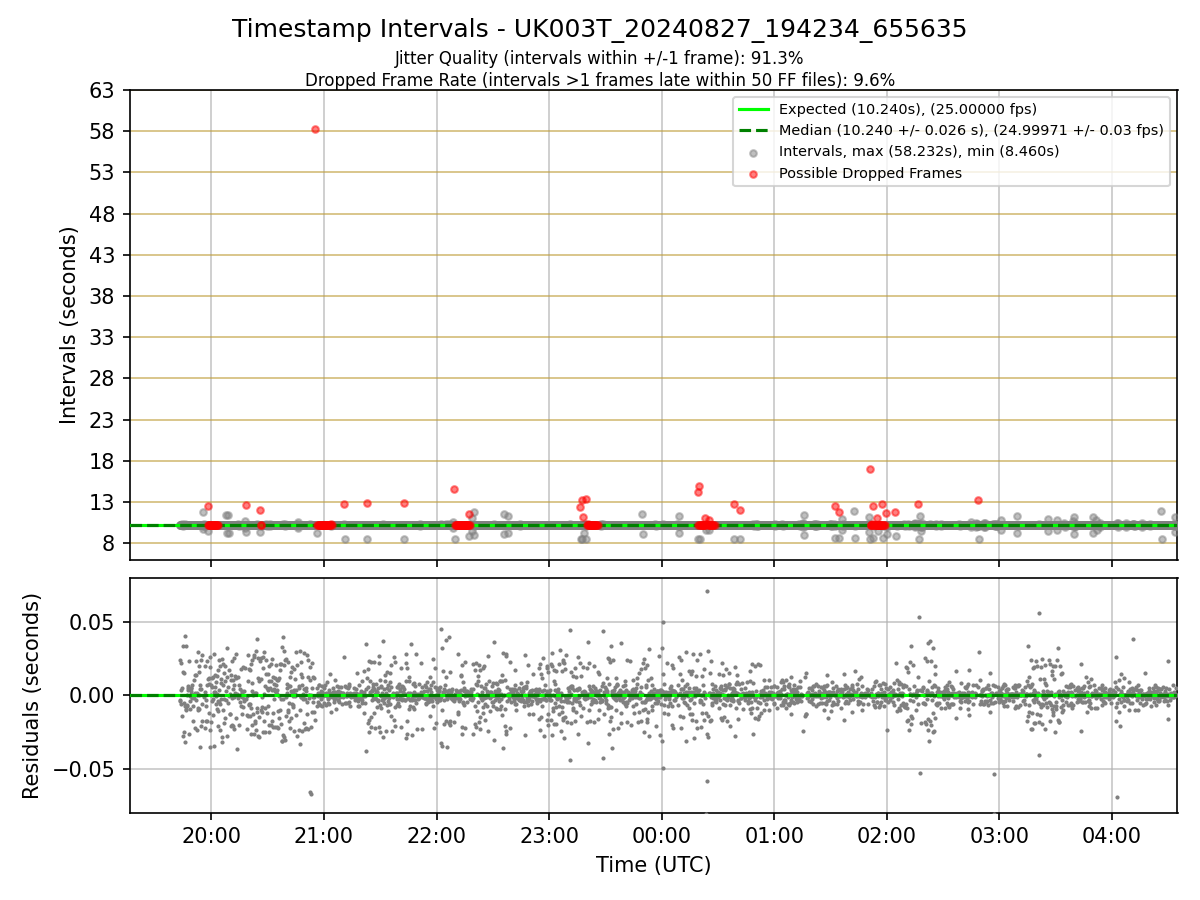The image size is (1200, 900).
Task: Click legend entry 'Intervals, max (58.232s), min (8.460s)'
Action: (x=919, y=151)
